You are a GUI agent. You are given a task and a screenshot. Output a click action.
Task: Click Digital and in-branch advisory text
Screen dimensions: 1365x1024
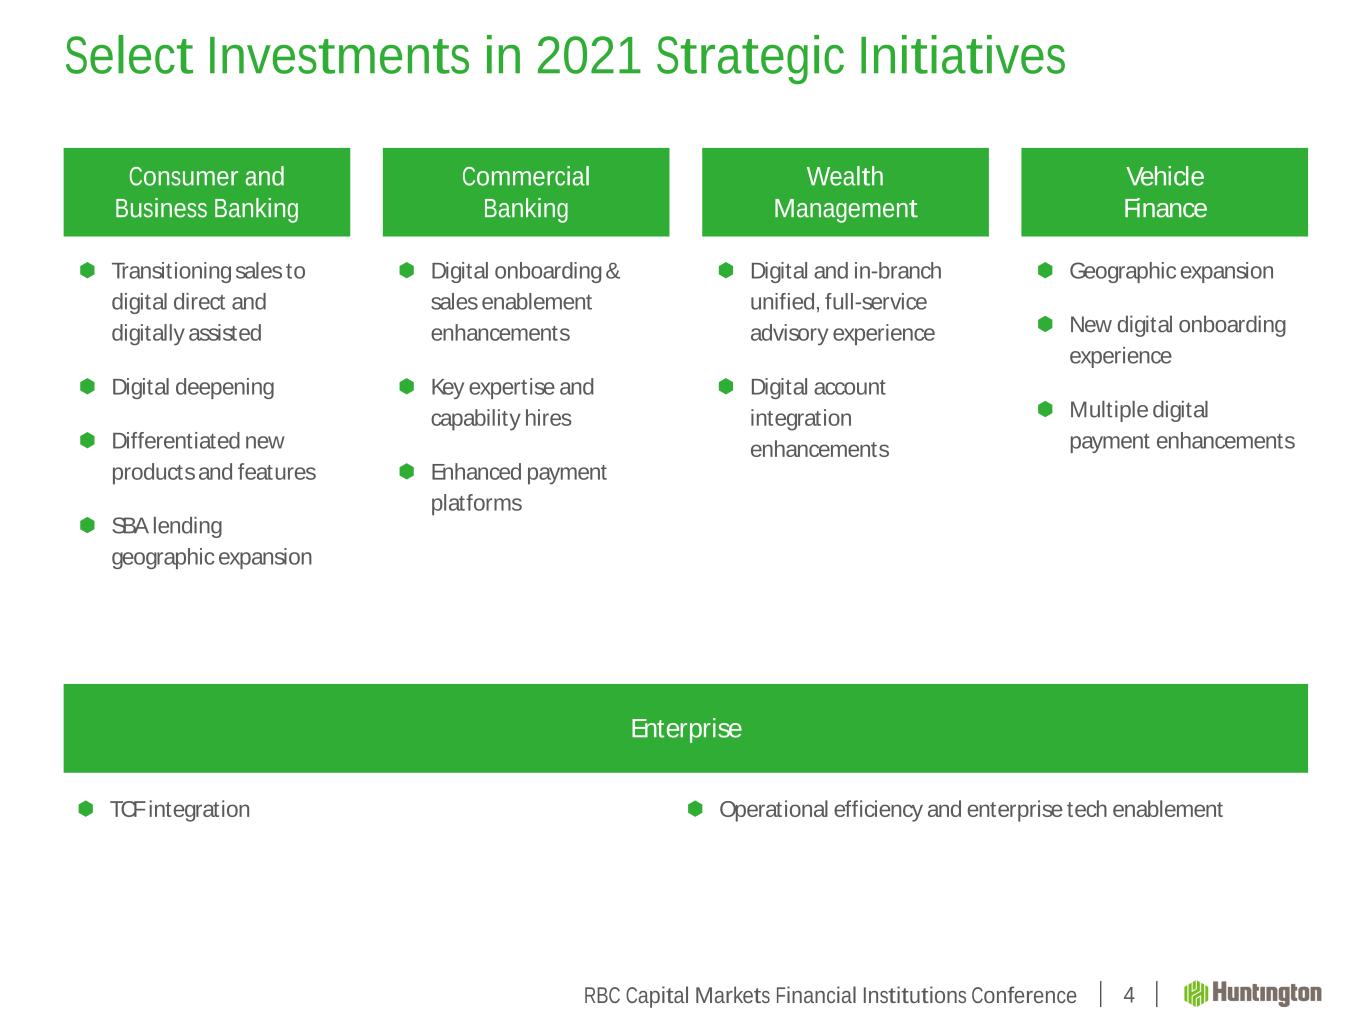tap(845, 302)
